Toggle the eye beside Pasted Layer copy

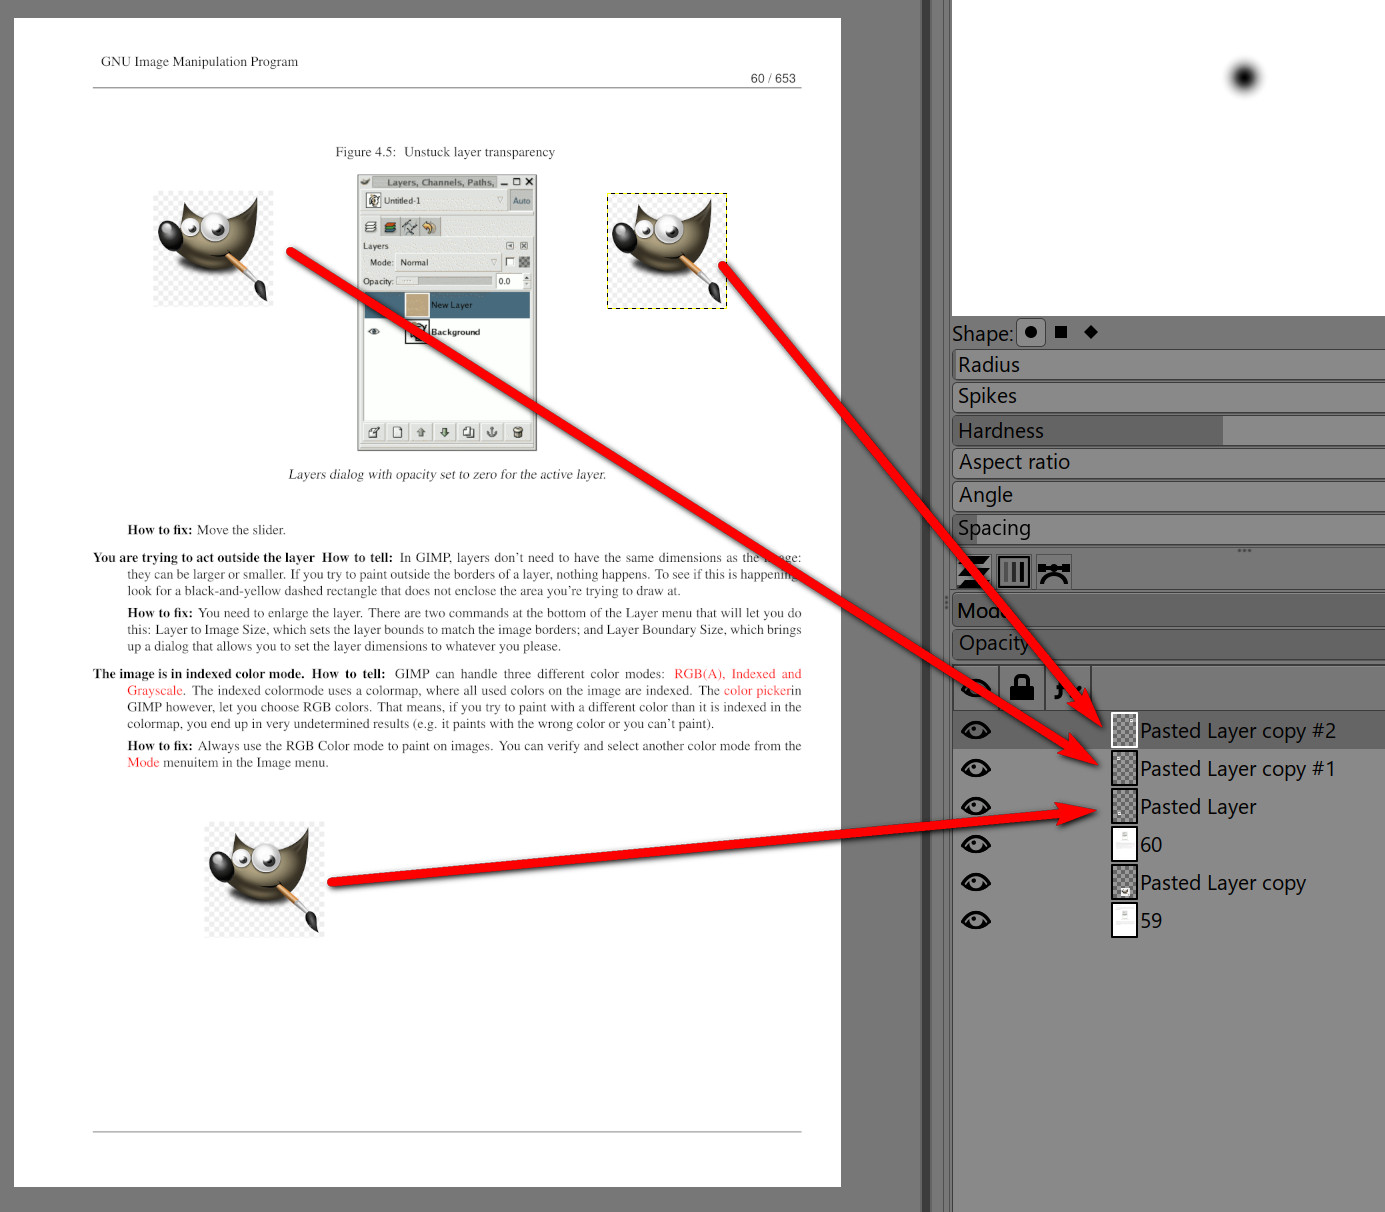(x=976, y=883)
